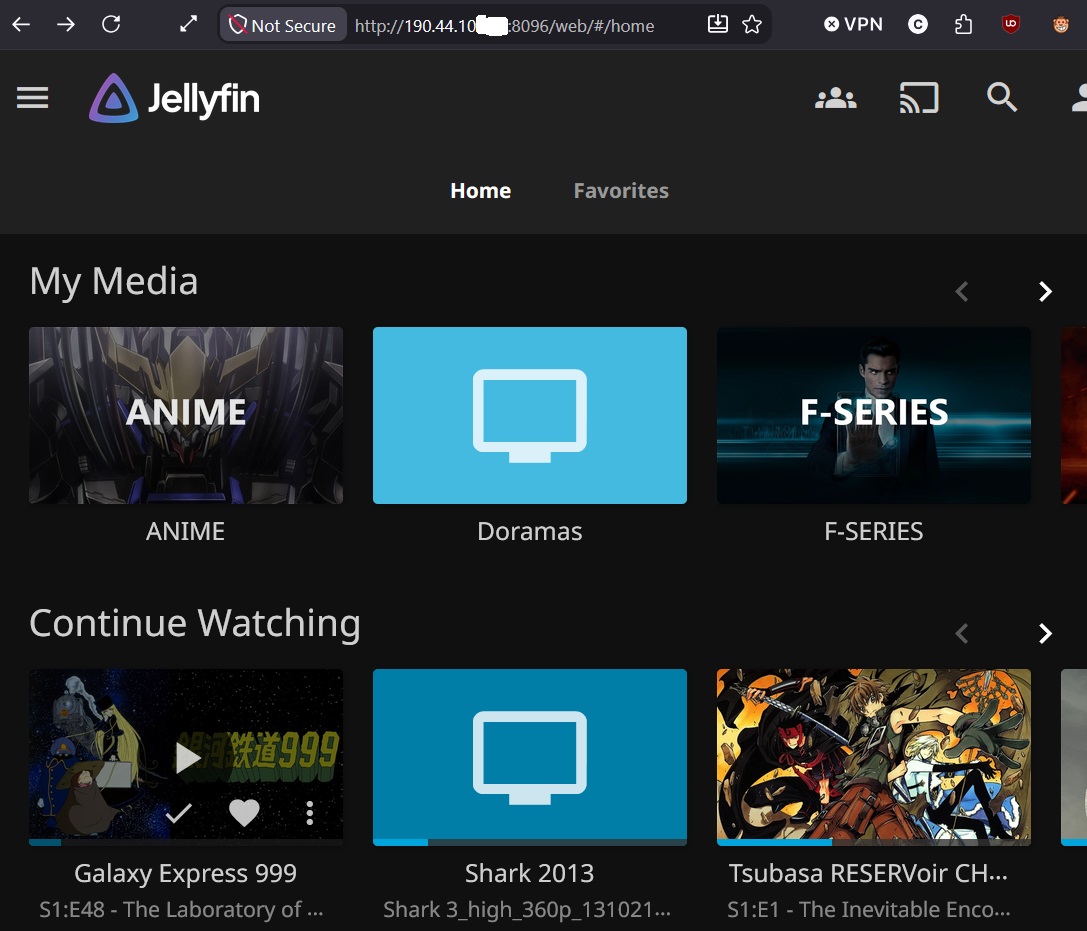
Task: Click the F-SERIES label under the card
Action: pyautogui.click(x=873, y=532)
